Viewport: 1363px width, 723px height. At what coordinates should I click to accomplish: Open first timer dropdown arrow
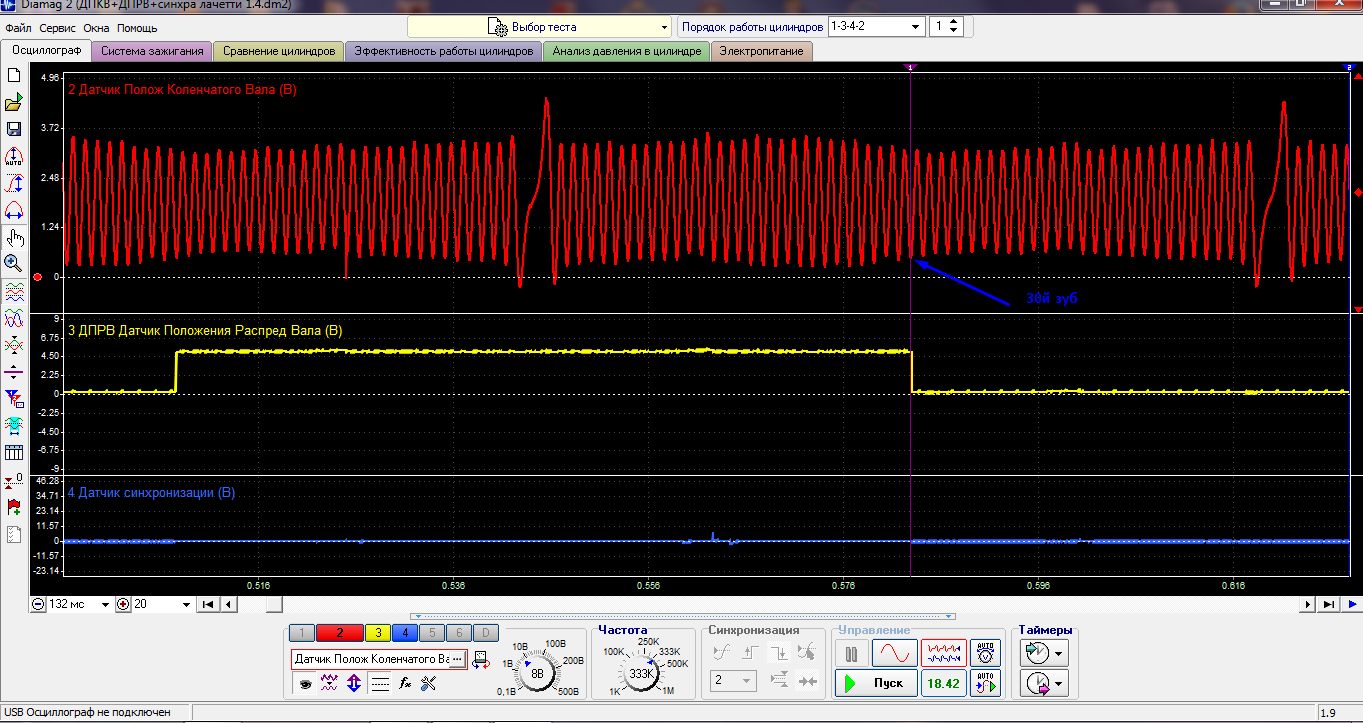(1059, 654)
